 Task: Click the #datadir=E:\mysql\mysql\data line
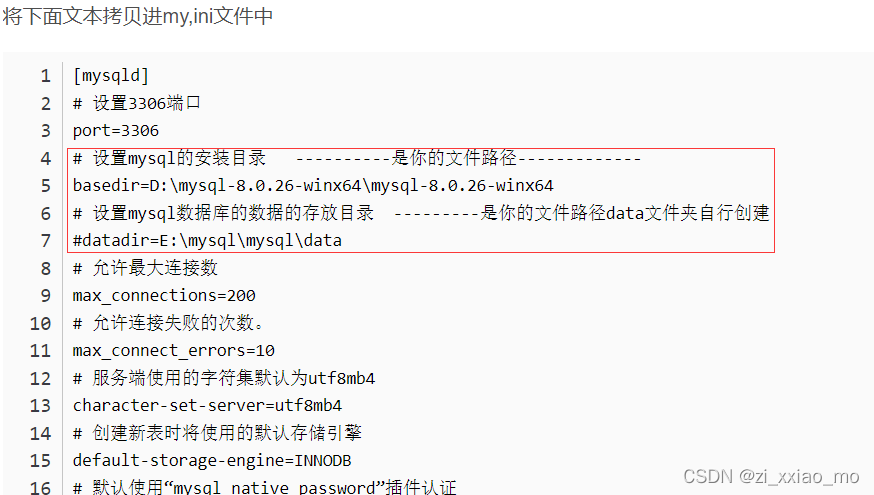(207, 241)
